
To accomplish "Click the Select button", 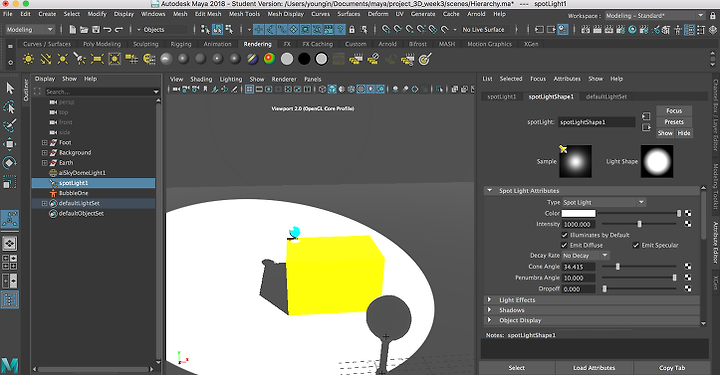I will point(517,368).
